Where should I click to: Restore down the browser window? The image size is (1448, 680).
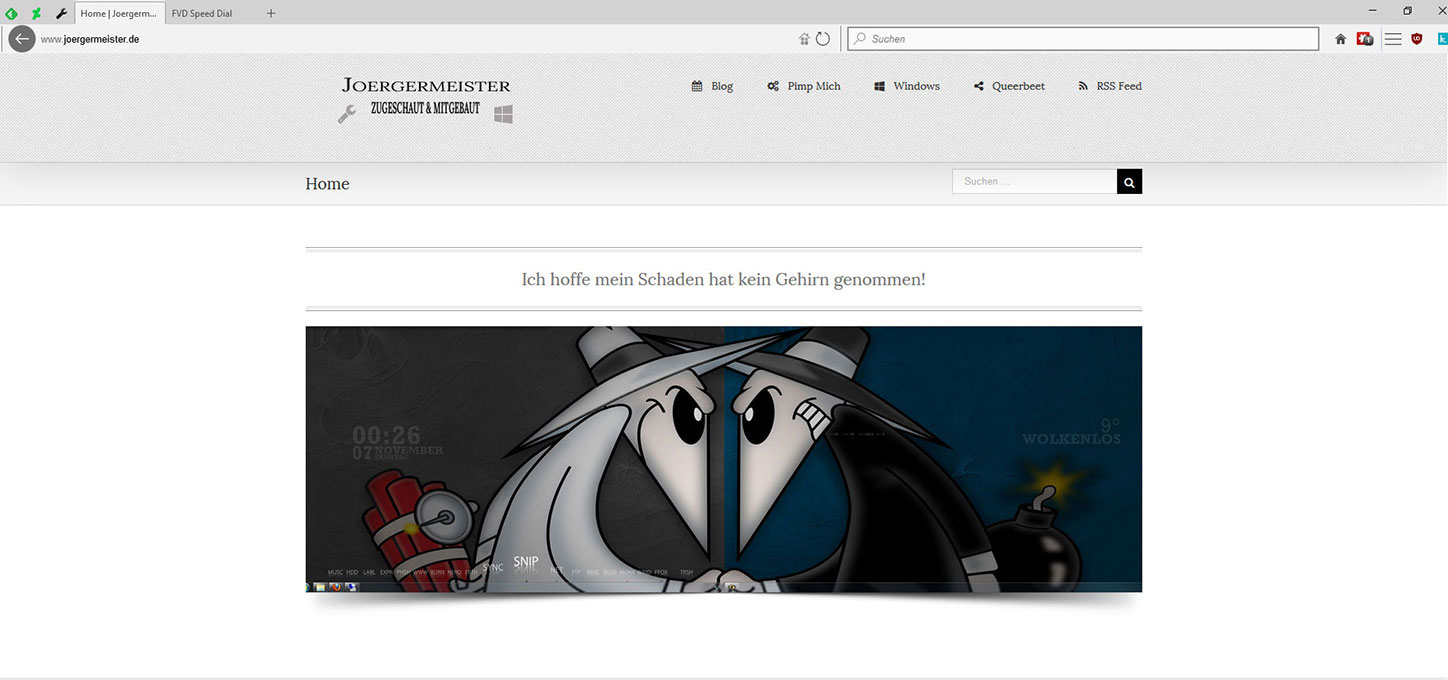pyautogui.click(x=1407, y=10)
